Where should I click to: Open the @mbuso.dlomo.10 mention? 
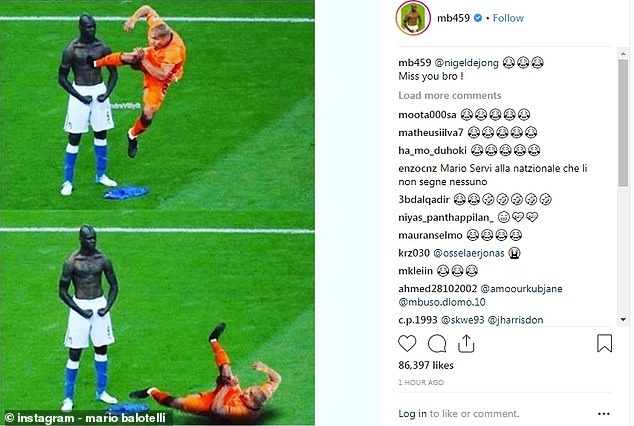(442, 302)
